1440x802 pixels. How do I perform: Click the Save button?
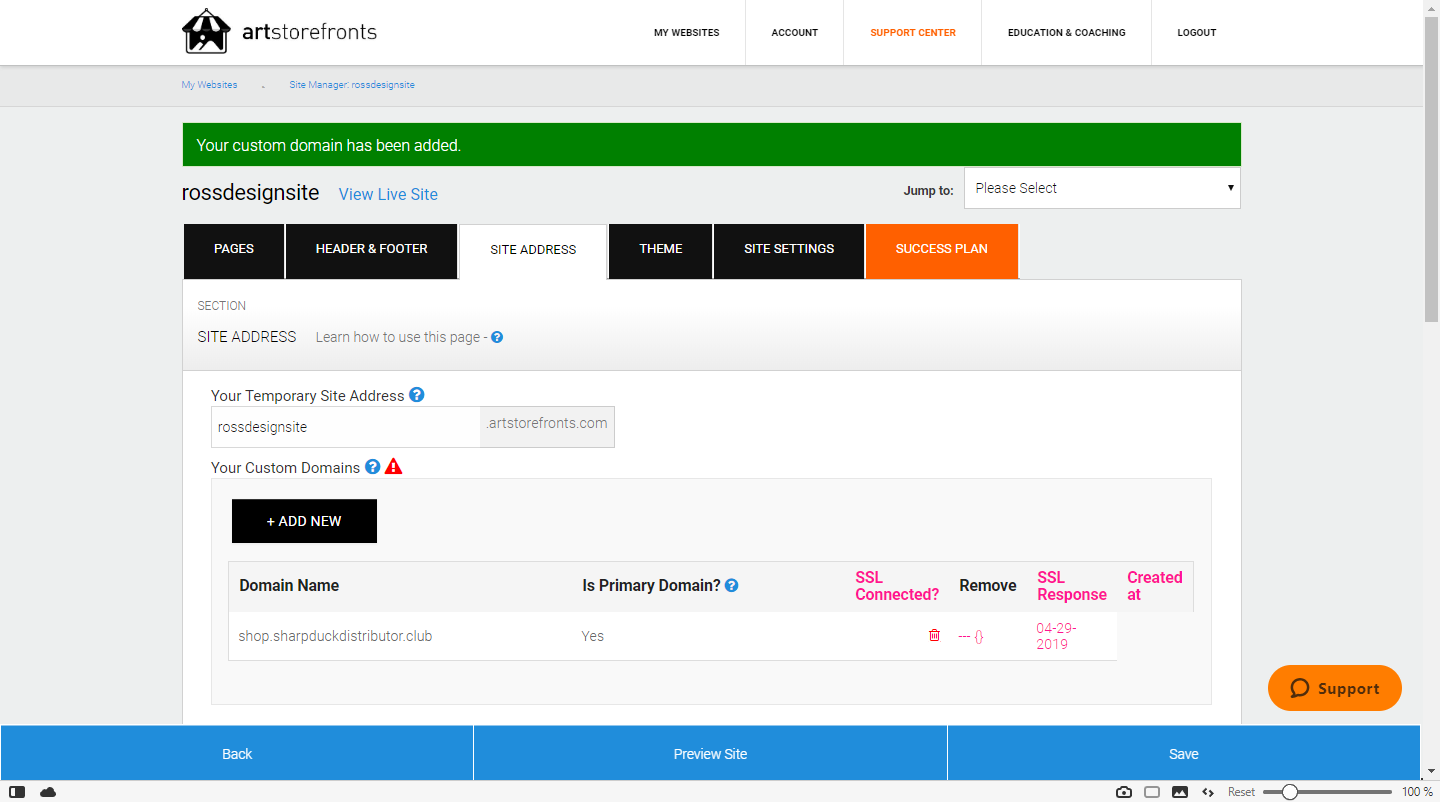[x=1184, y=753]
